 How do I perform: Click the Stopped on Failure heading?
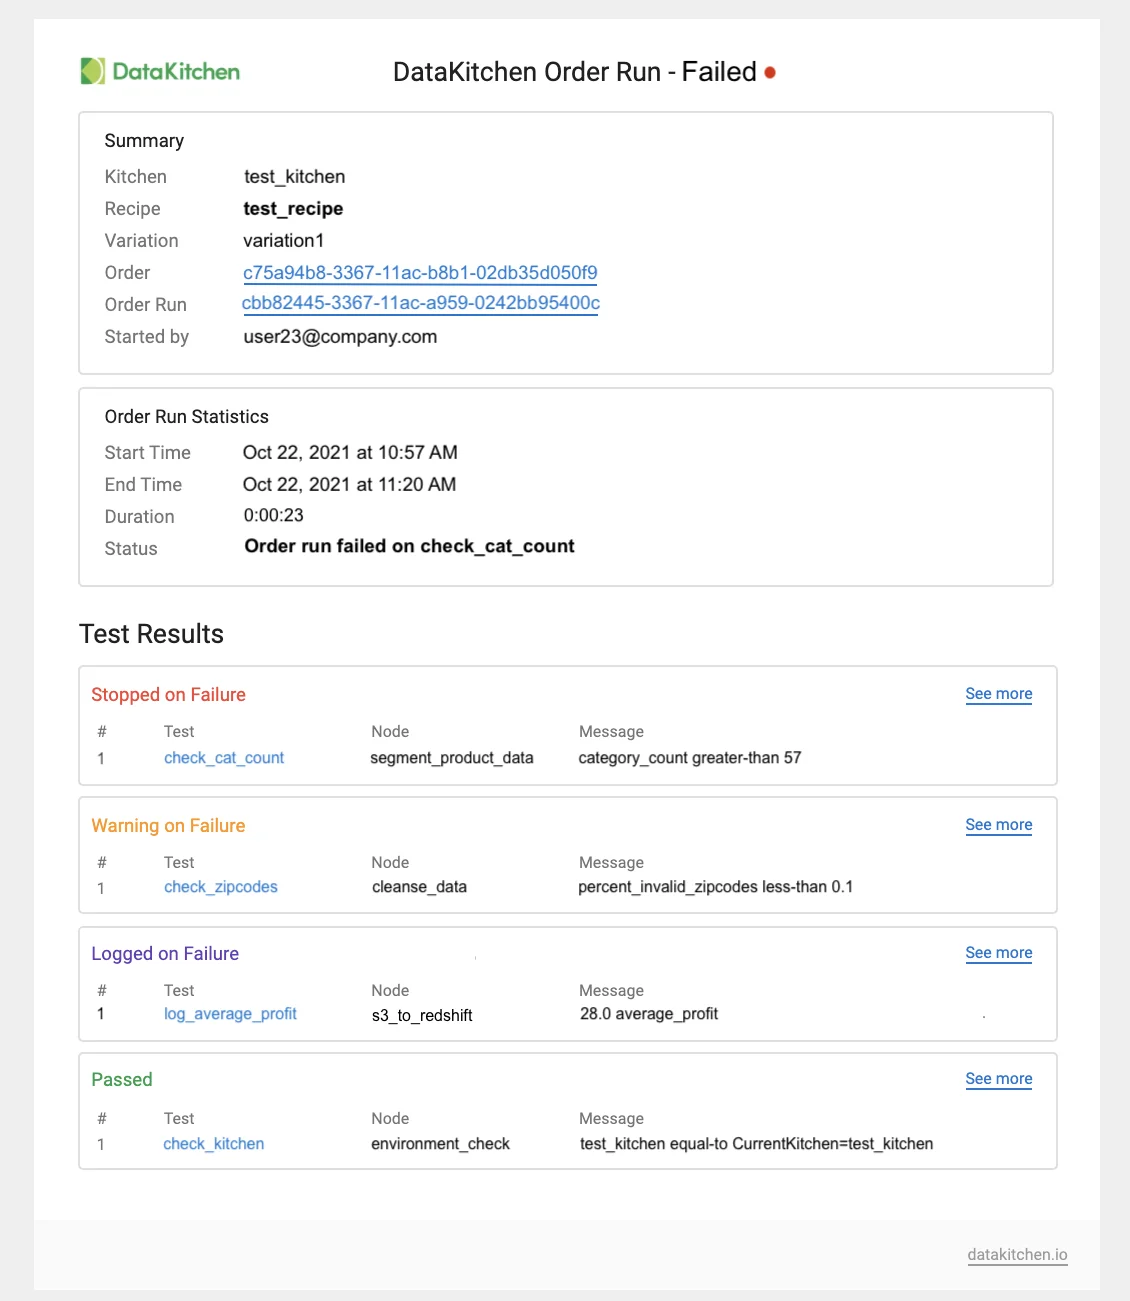pyautogui.click(x=168, y=695)
